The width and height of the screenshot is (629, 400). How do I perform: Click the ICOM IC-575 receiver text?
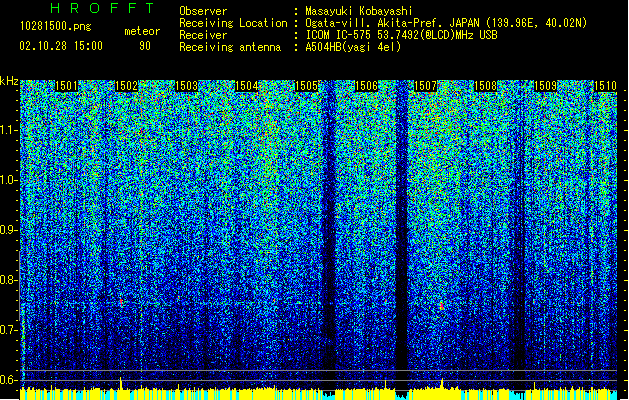(401, 35)
